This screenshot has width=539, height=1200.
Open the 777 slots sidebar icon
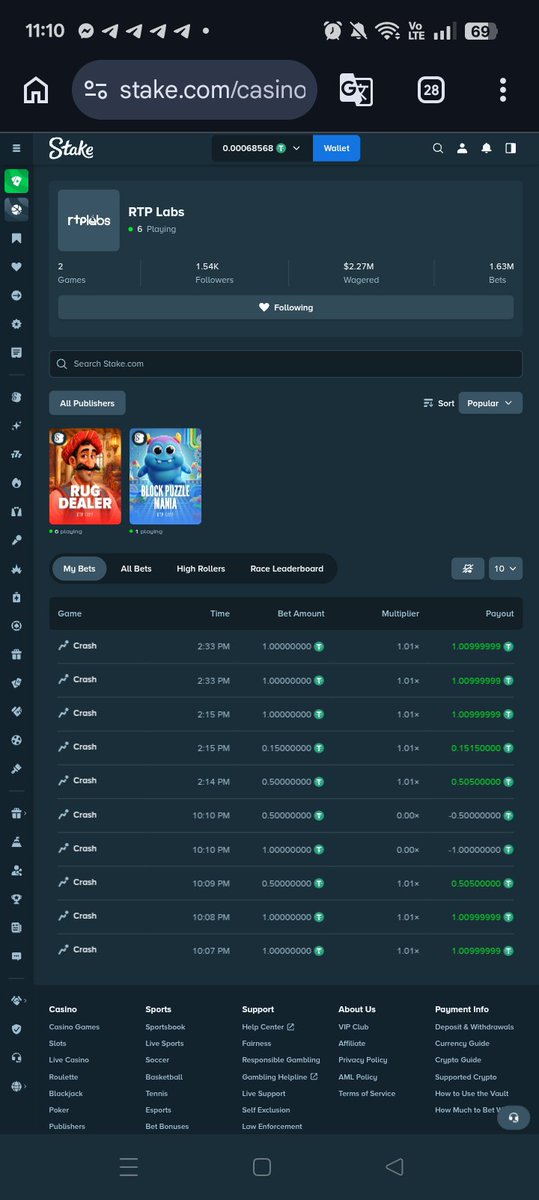click(16, 454)
